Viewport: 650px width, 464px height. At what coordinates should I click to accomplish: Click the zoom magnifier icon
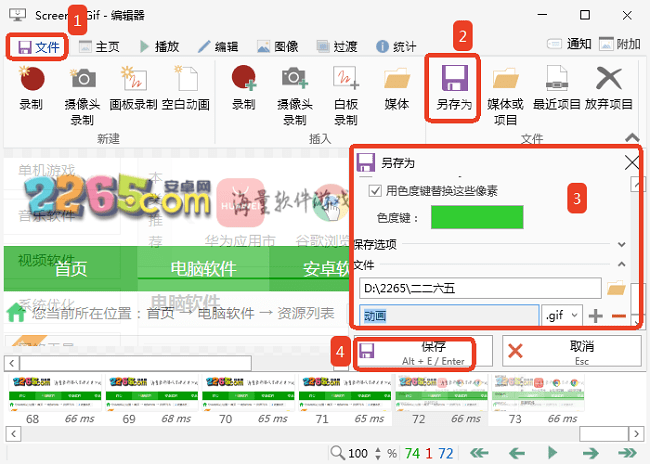(x=337, y=452)
